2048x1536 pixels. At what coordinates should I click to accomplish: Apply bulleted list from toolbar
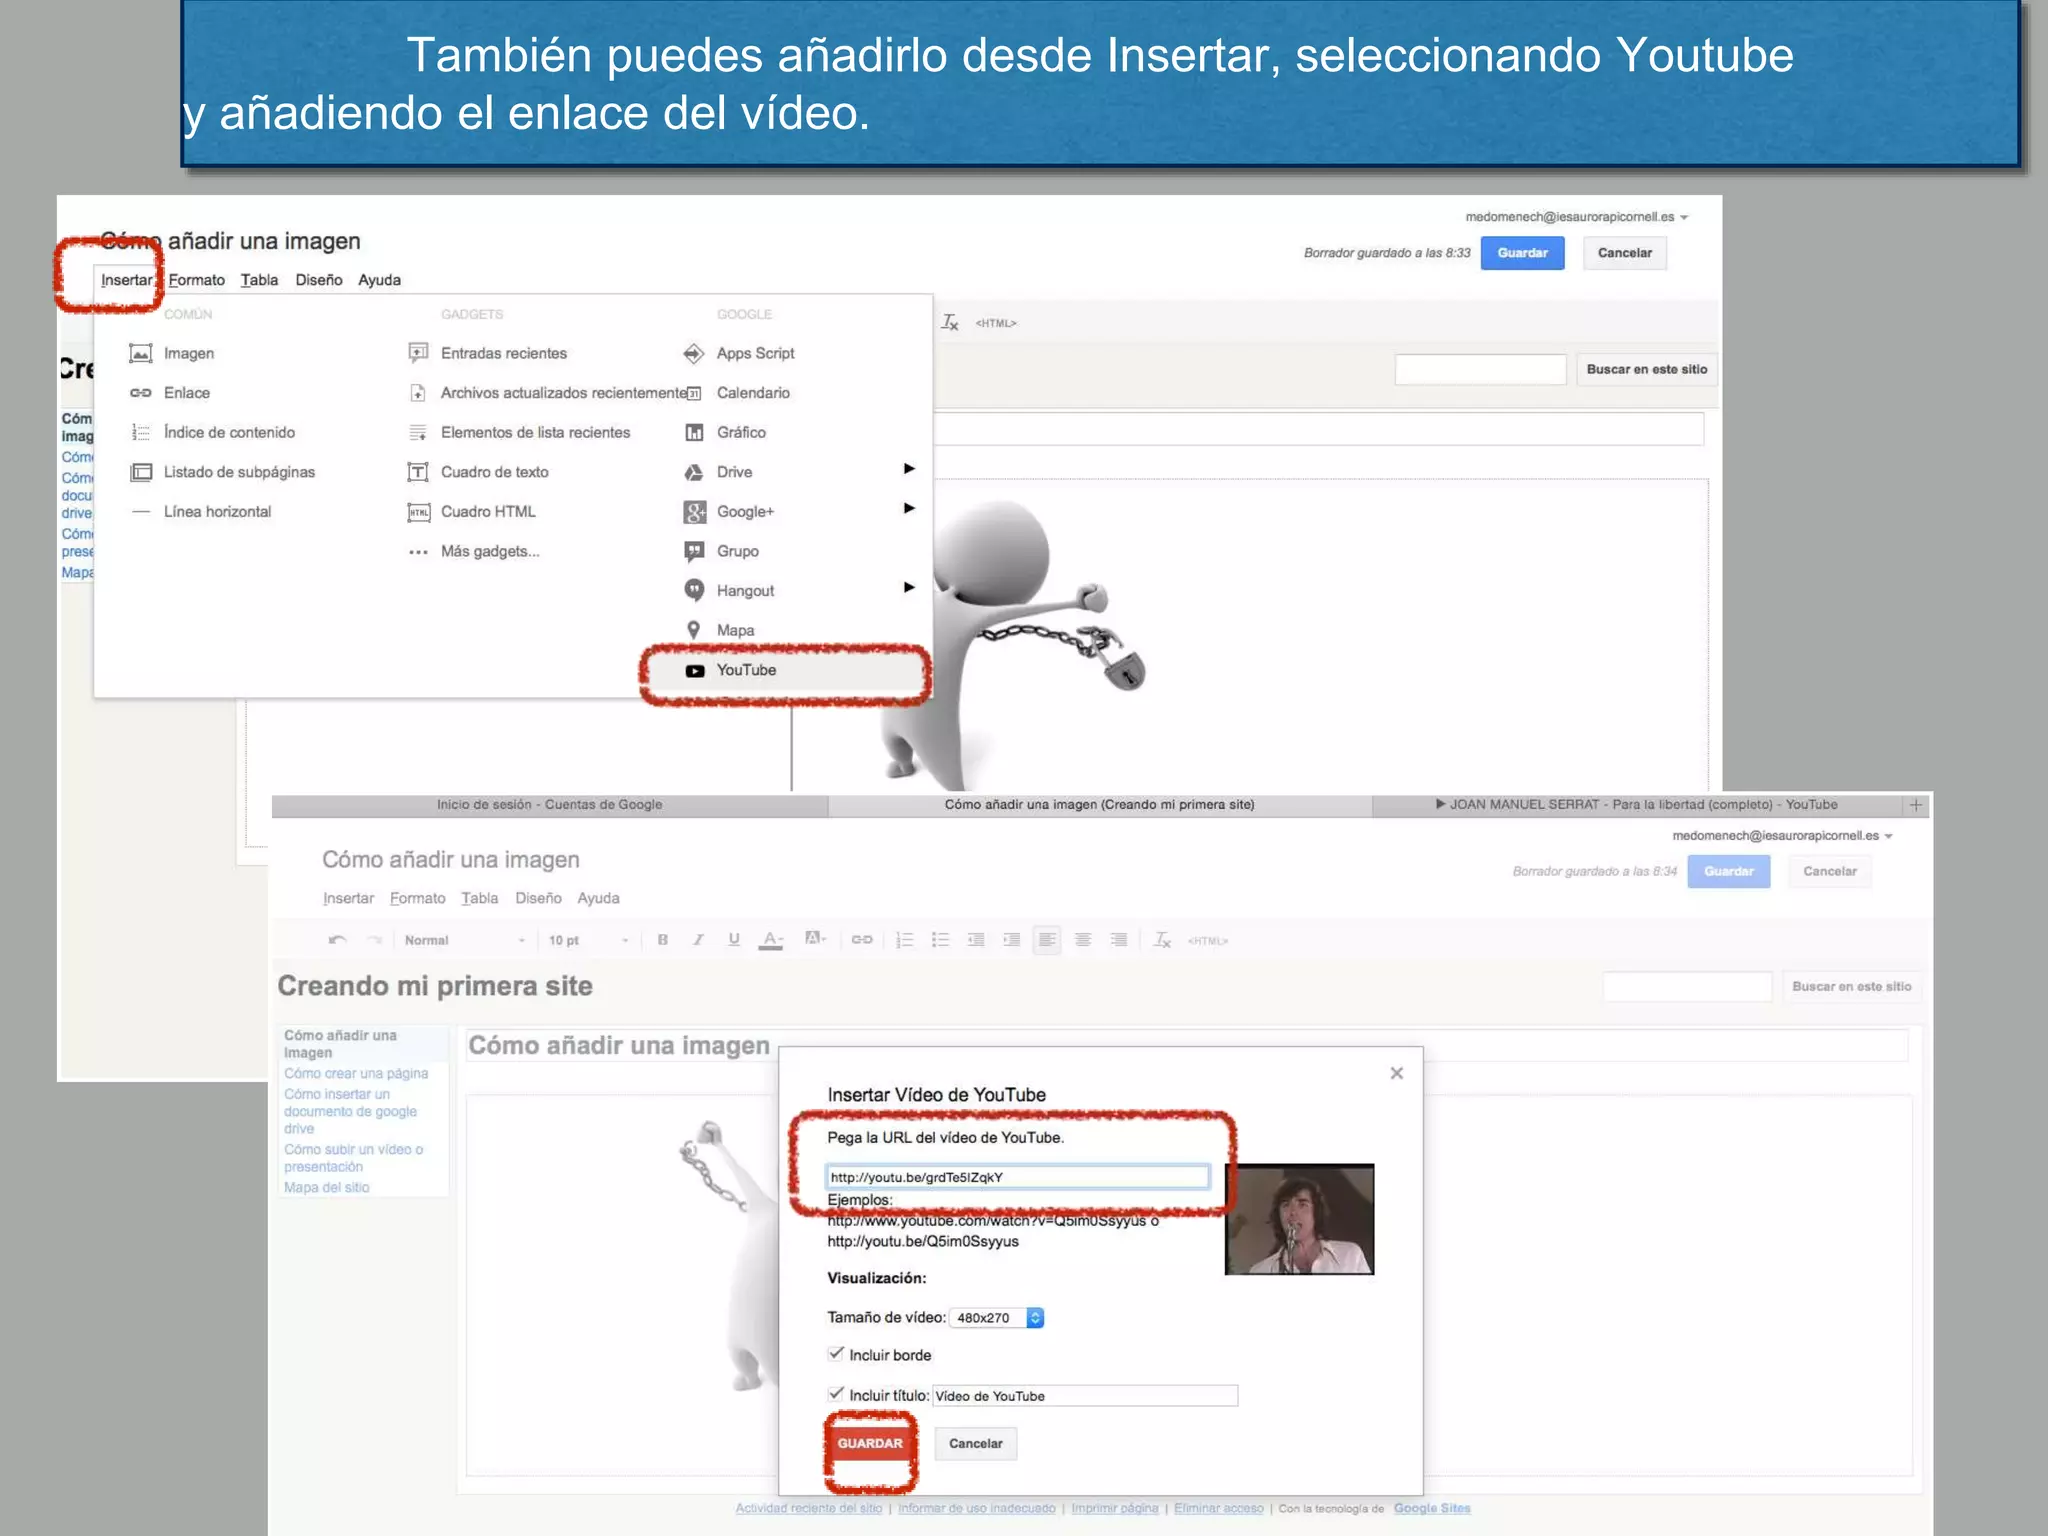[940, 939]
